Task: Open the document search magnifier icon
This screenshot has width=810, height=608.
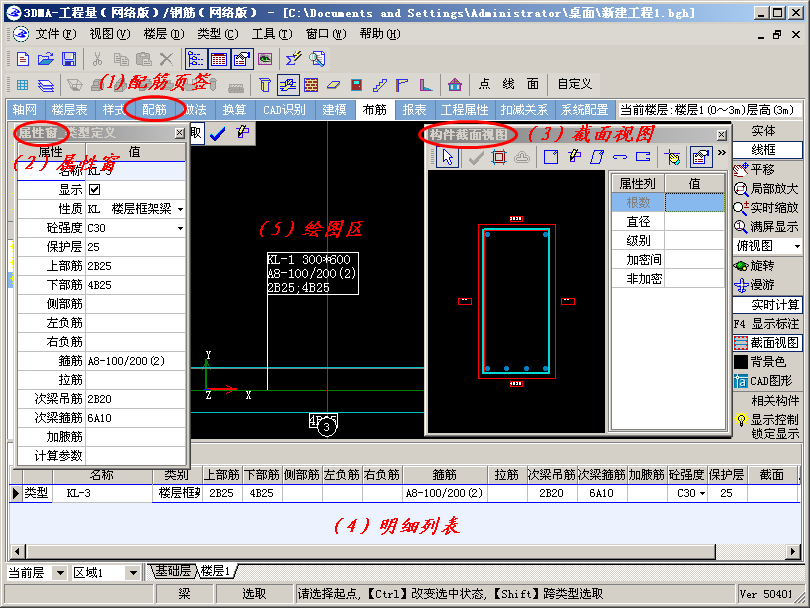Action: click(x=317, y=59)
